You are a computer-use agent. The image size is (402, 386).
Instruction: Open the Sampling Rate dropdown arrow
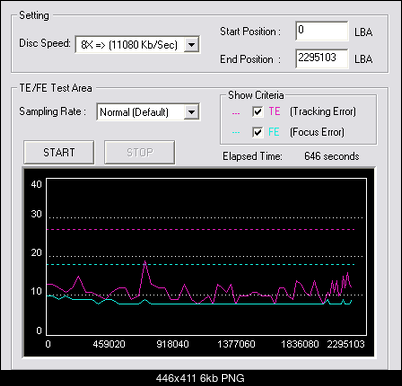[x=192, y=112]
